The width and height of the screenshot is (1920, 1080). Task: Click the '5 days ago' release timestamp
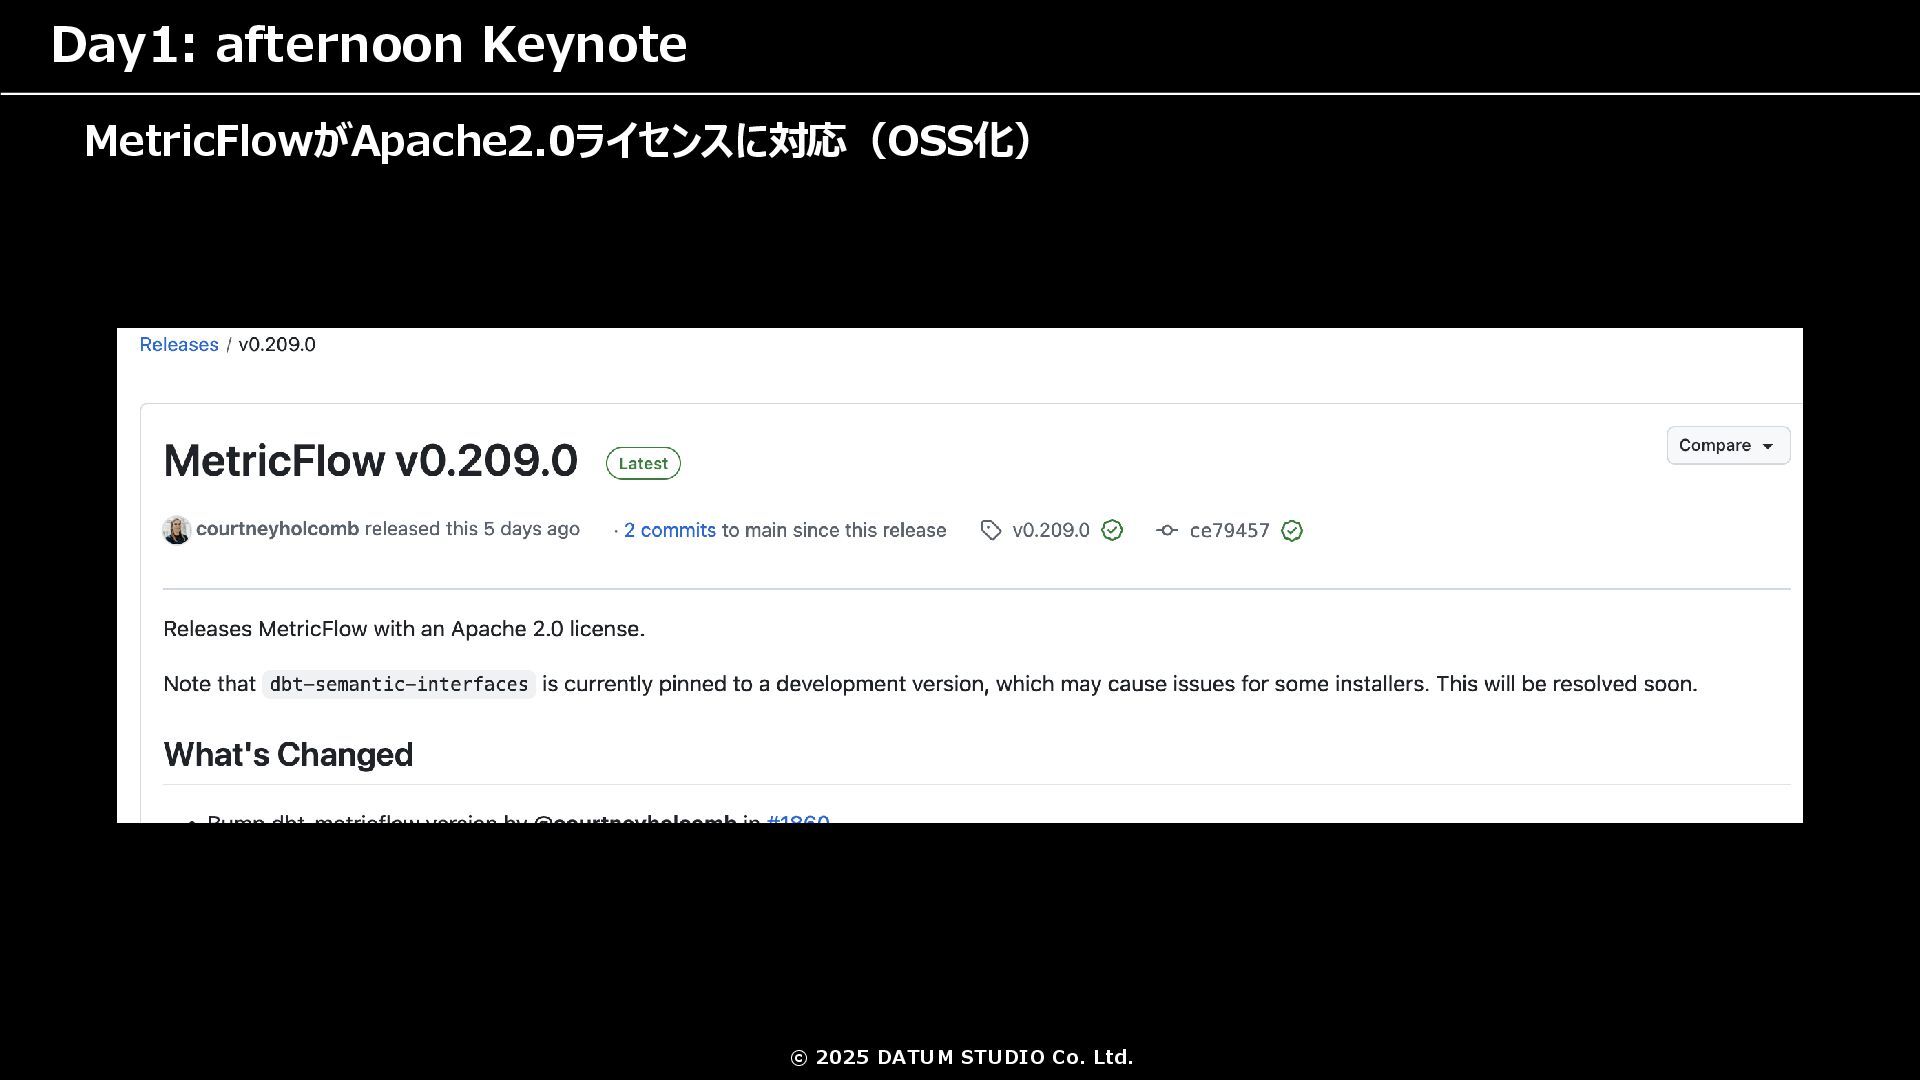click(531, 529)
